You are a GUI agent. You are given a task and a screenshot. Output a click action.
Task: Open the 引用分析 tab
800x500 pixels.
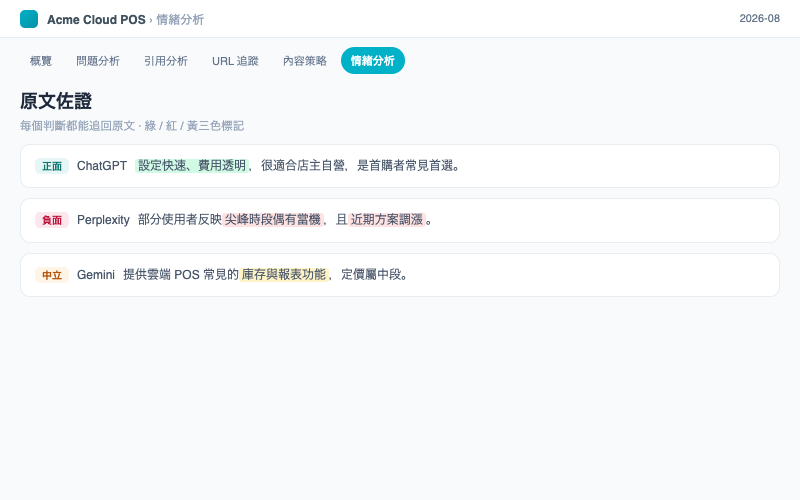[166, 61]
